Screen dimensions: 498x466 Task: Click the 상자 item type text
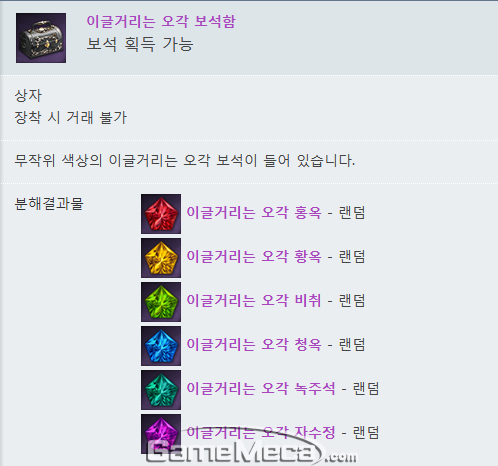point(28,96)
